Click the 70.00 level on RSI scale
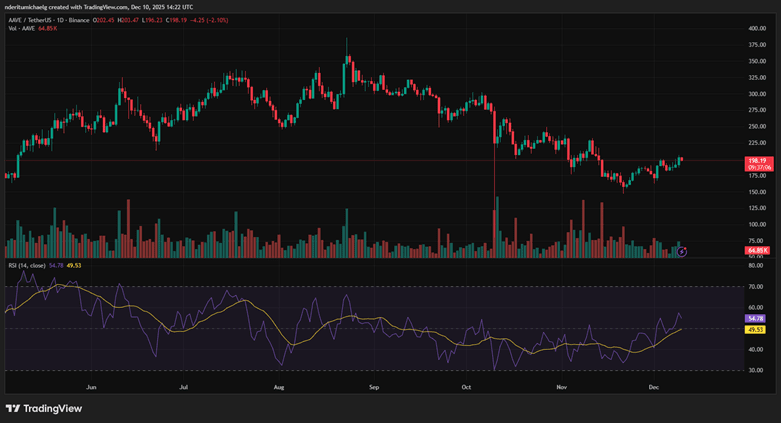This screenshot has height=423, width=781. click(756, 286)
